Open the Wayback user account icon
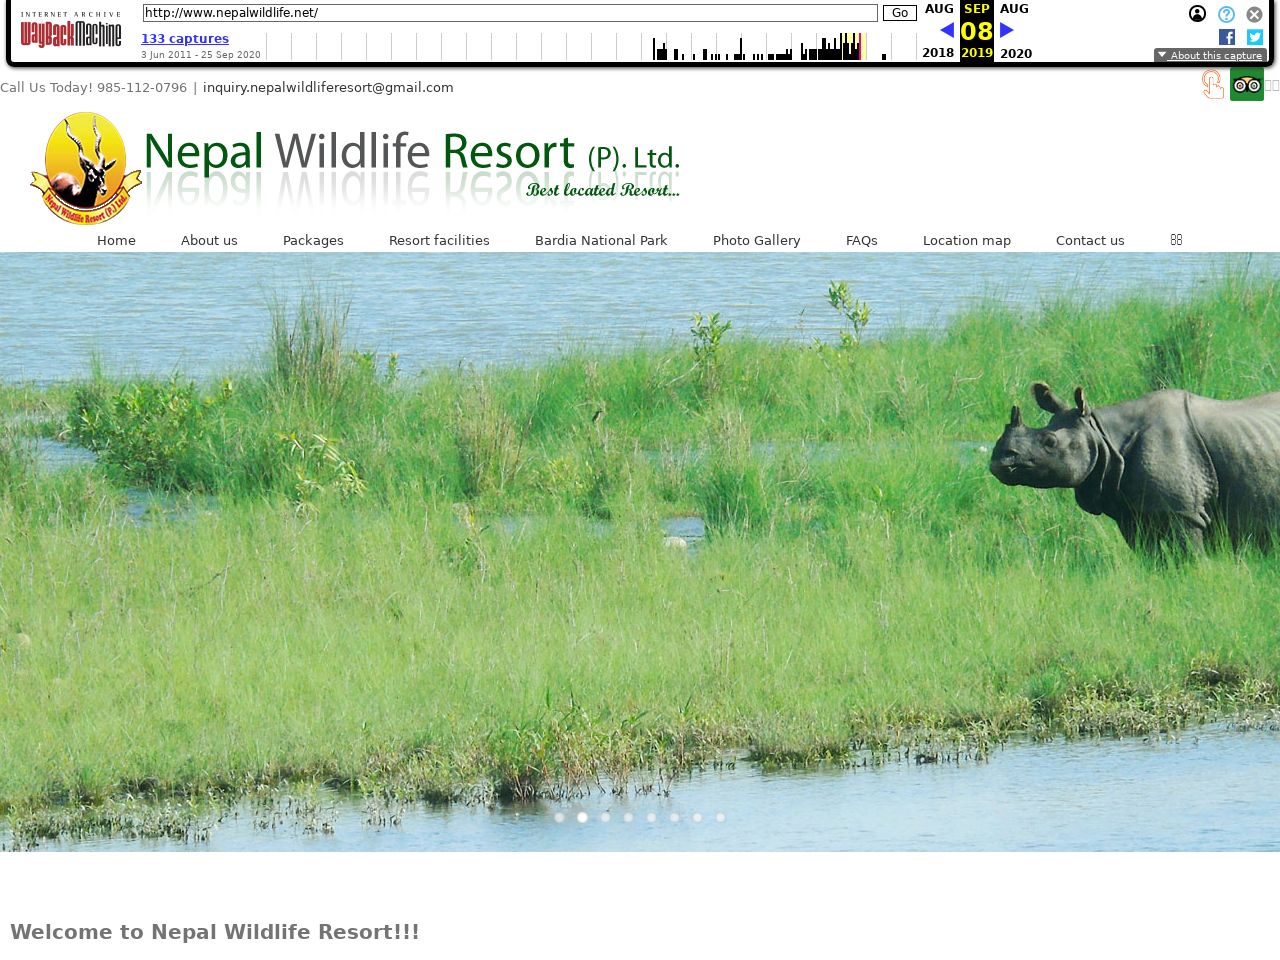Screen dimensions: 1280x960 coord(1197,14)
